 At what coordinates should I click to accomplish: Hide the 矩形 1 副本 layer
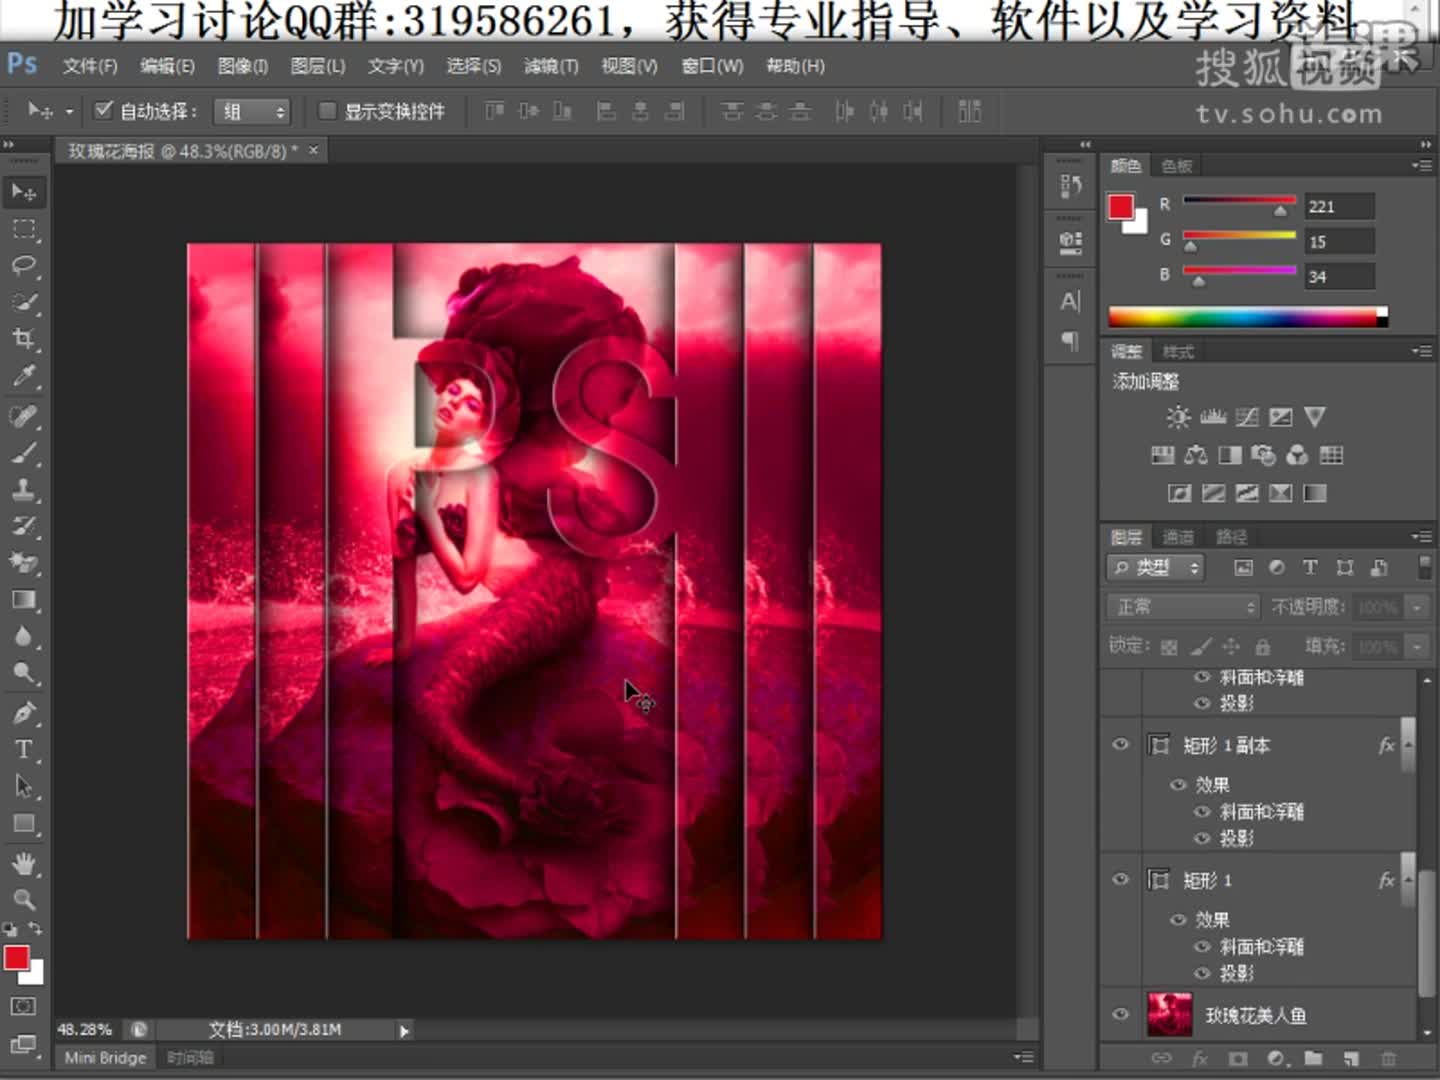coord(1120,744)
